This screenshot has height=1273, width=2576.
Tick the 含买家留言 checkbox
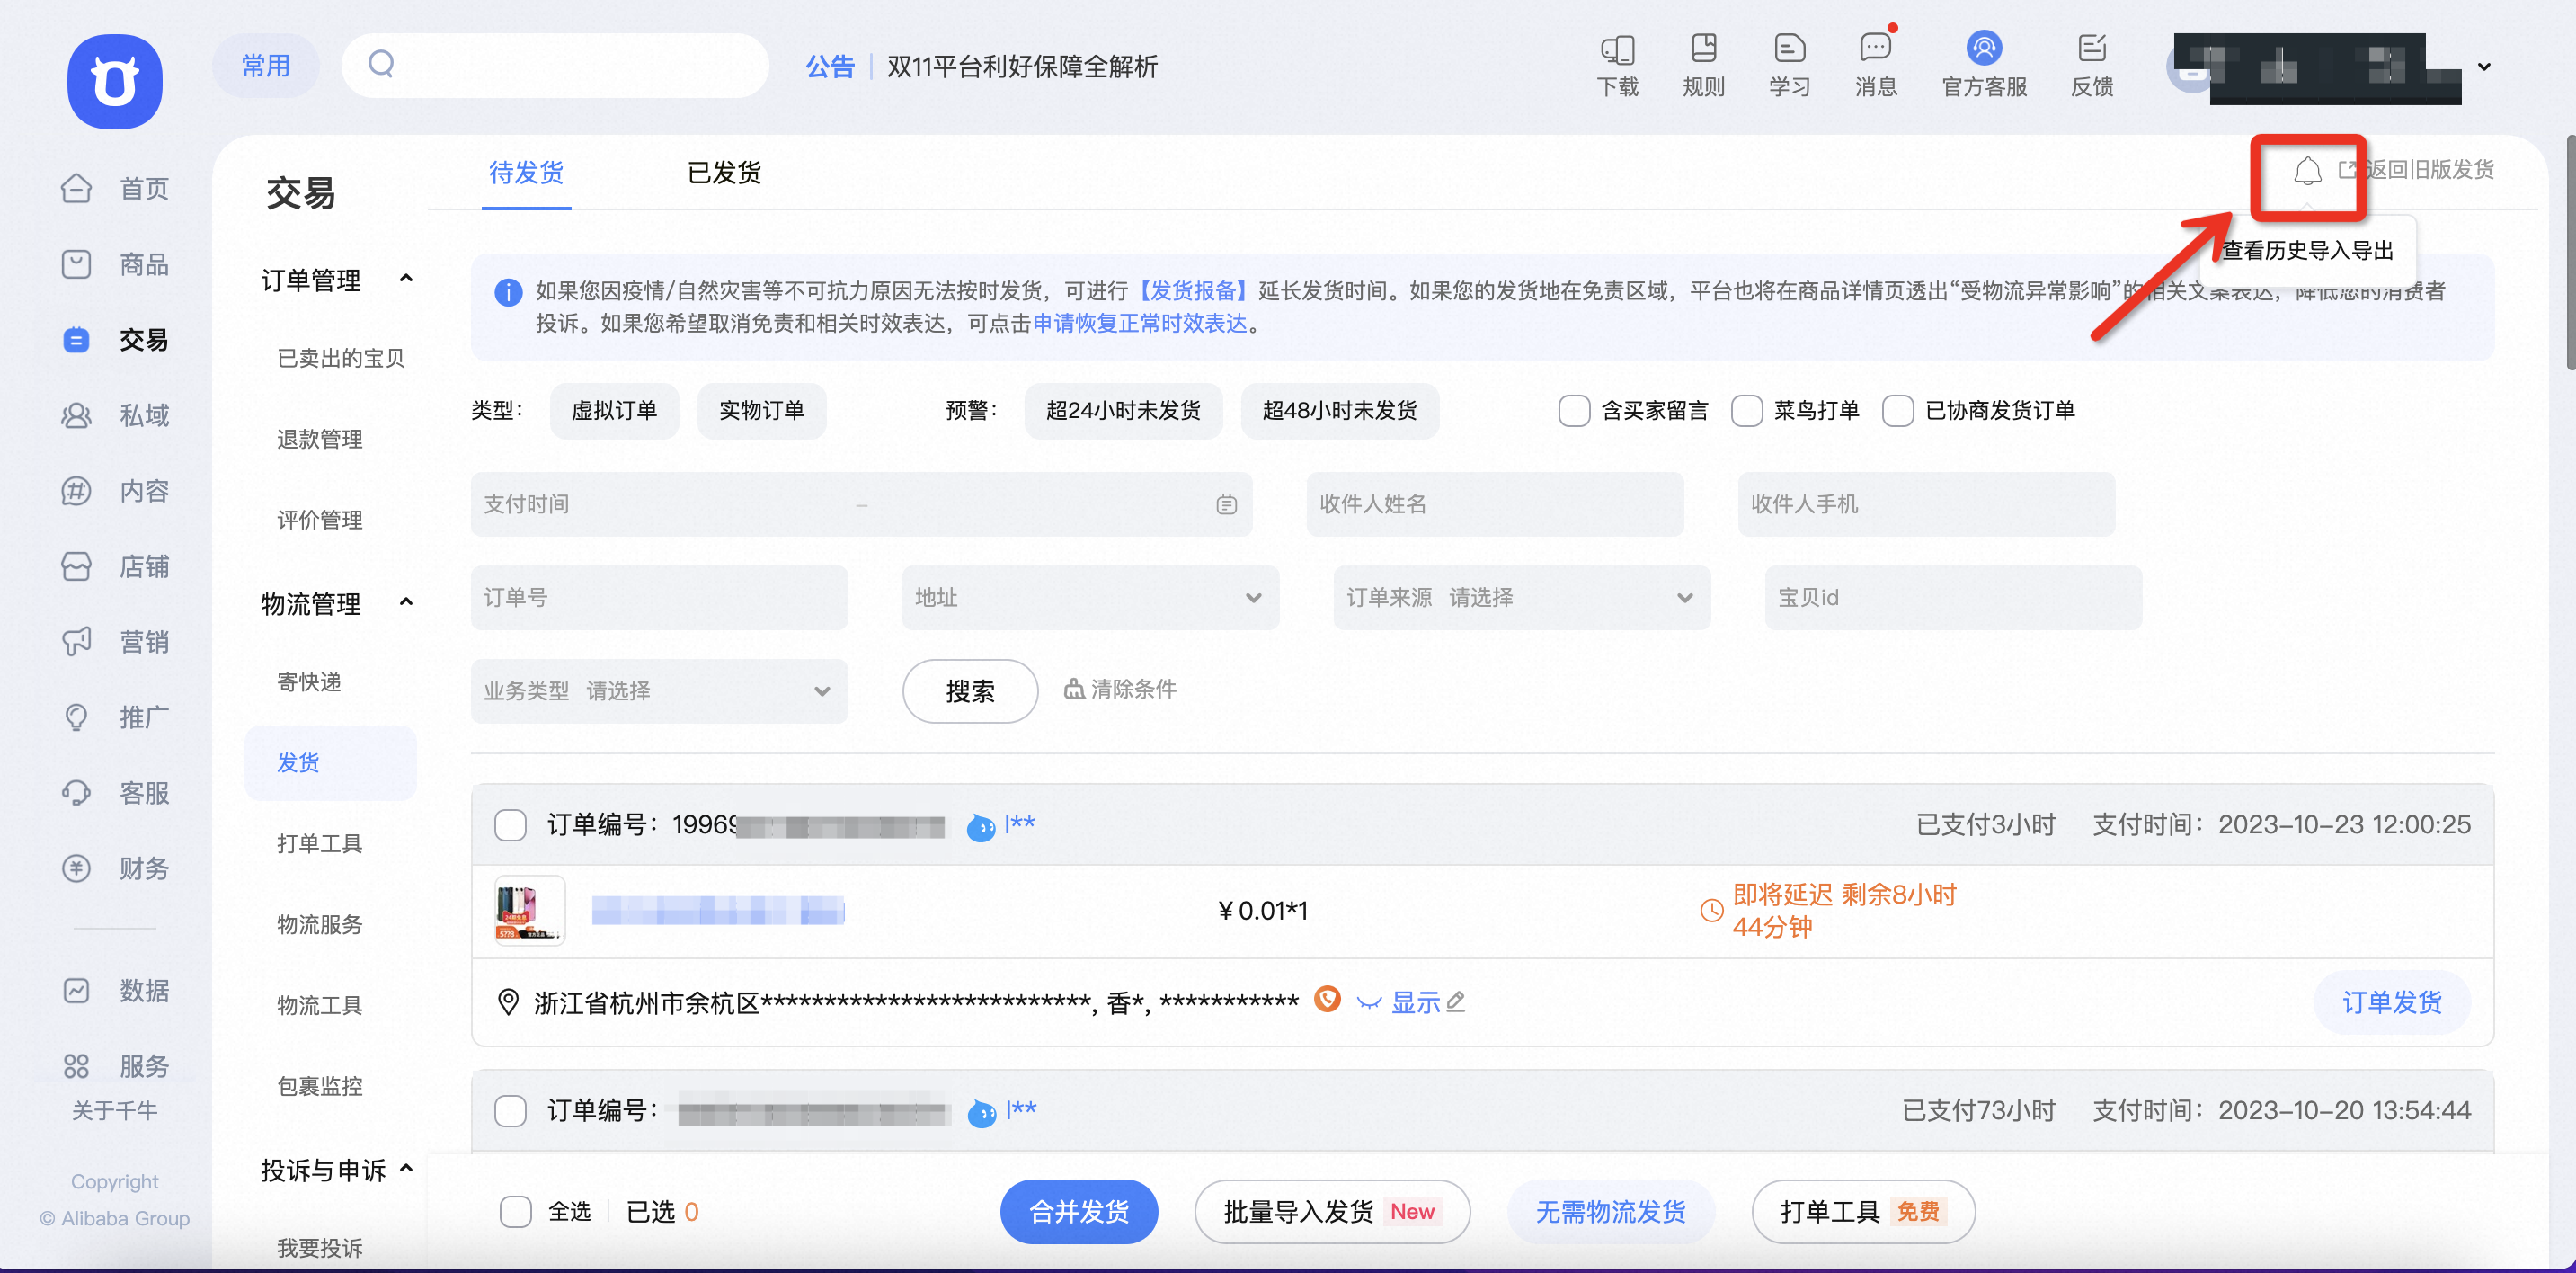[x=1573, y=411]
